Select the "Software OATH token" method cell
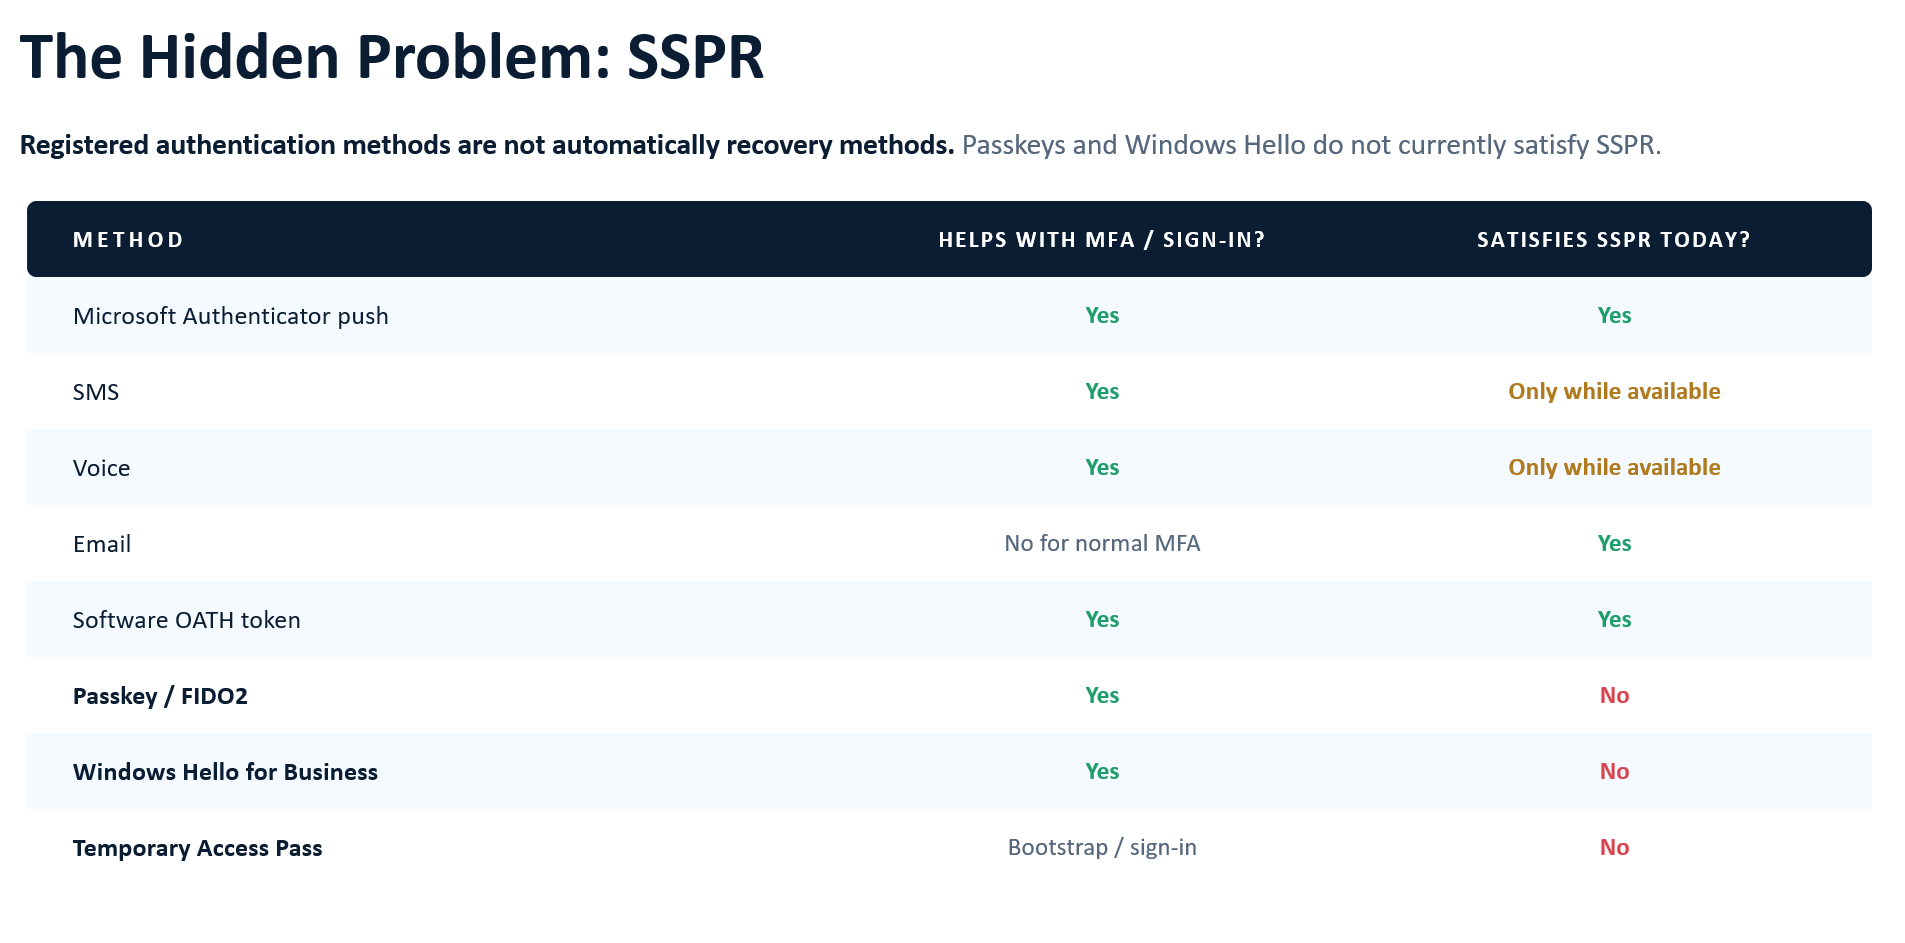Viewport: 1905px width, 943px height. 187,620
